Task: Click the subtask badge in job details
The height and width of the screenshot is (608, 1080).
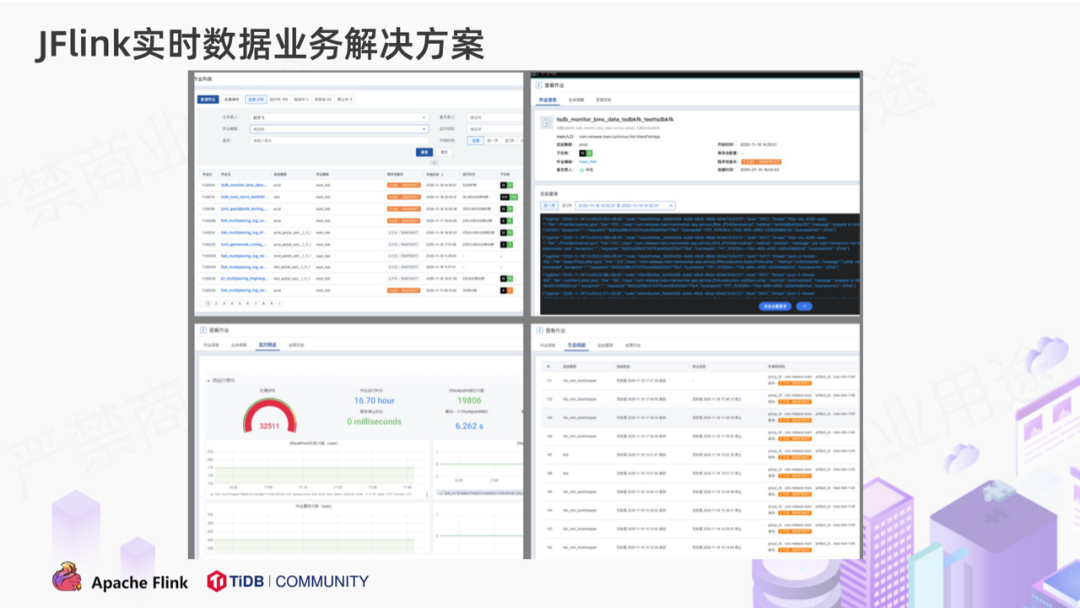Action: point(585,154)
